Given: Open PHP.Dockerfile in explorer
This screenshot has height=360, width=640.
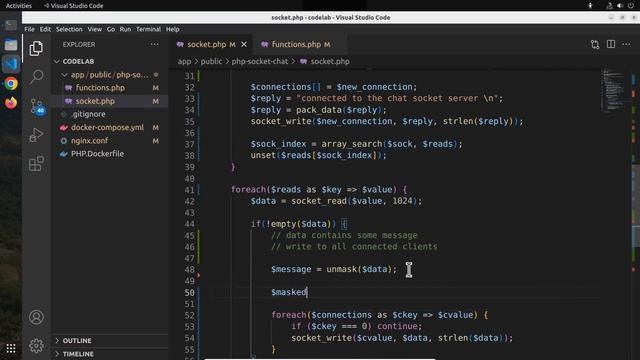Looking at the screenshot, I should coord(109,153).
